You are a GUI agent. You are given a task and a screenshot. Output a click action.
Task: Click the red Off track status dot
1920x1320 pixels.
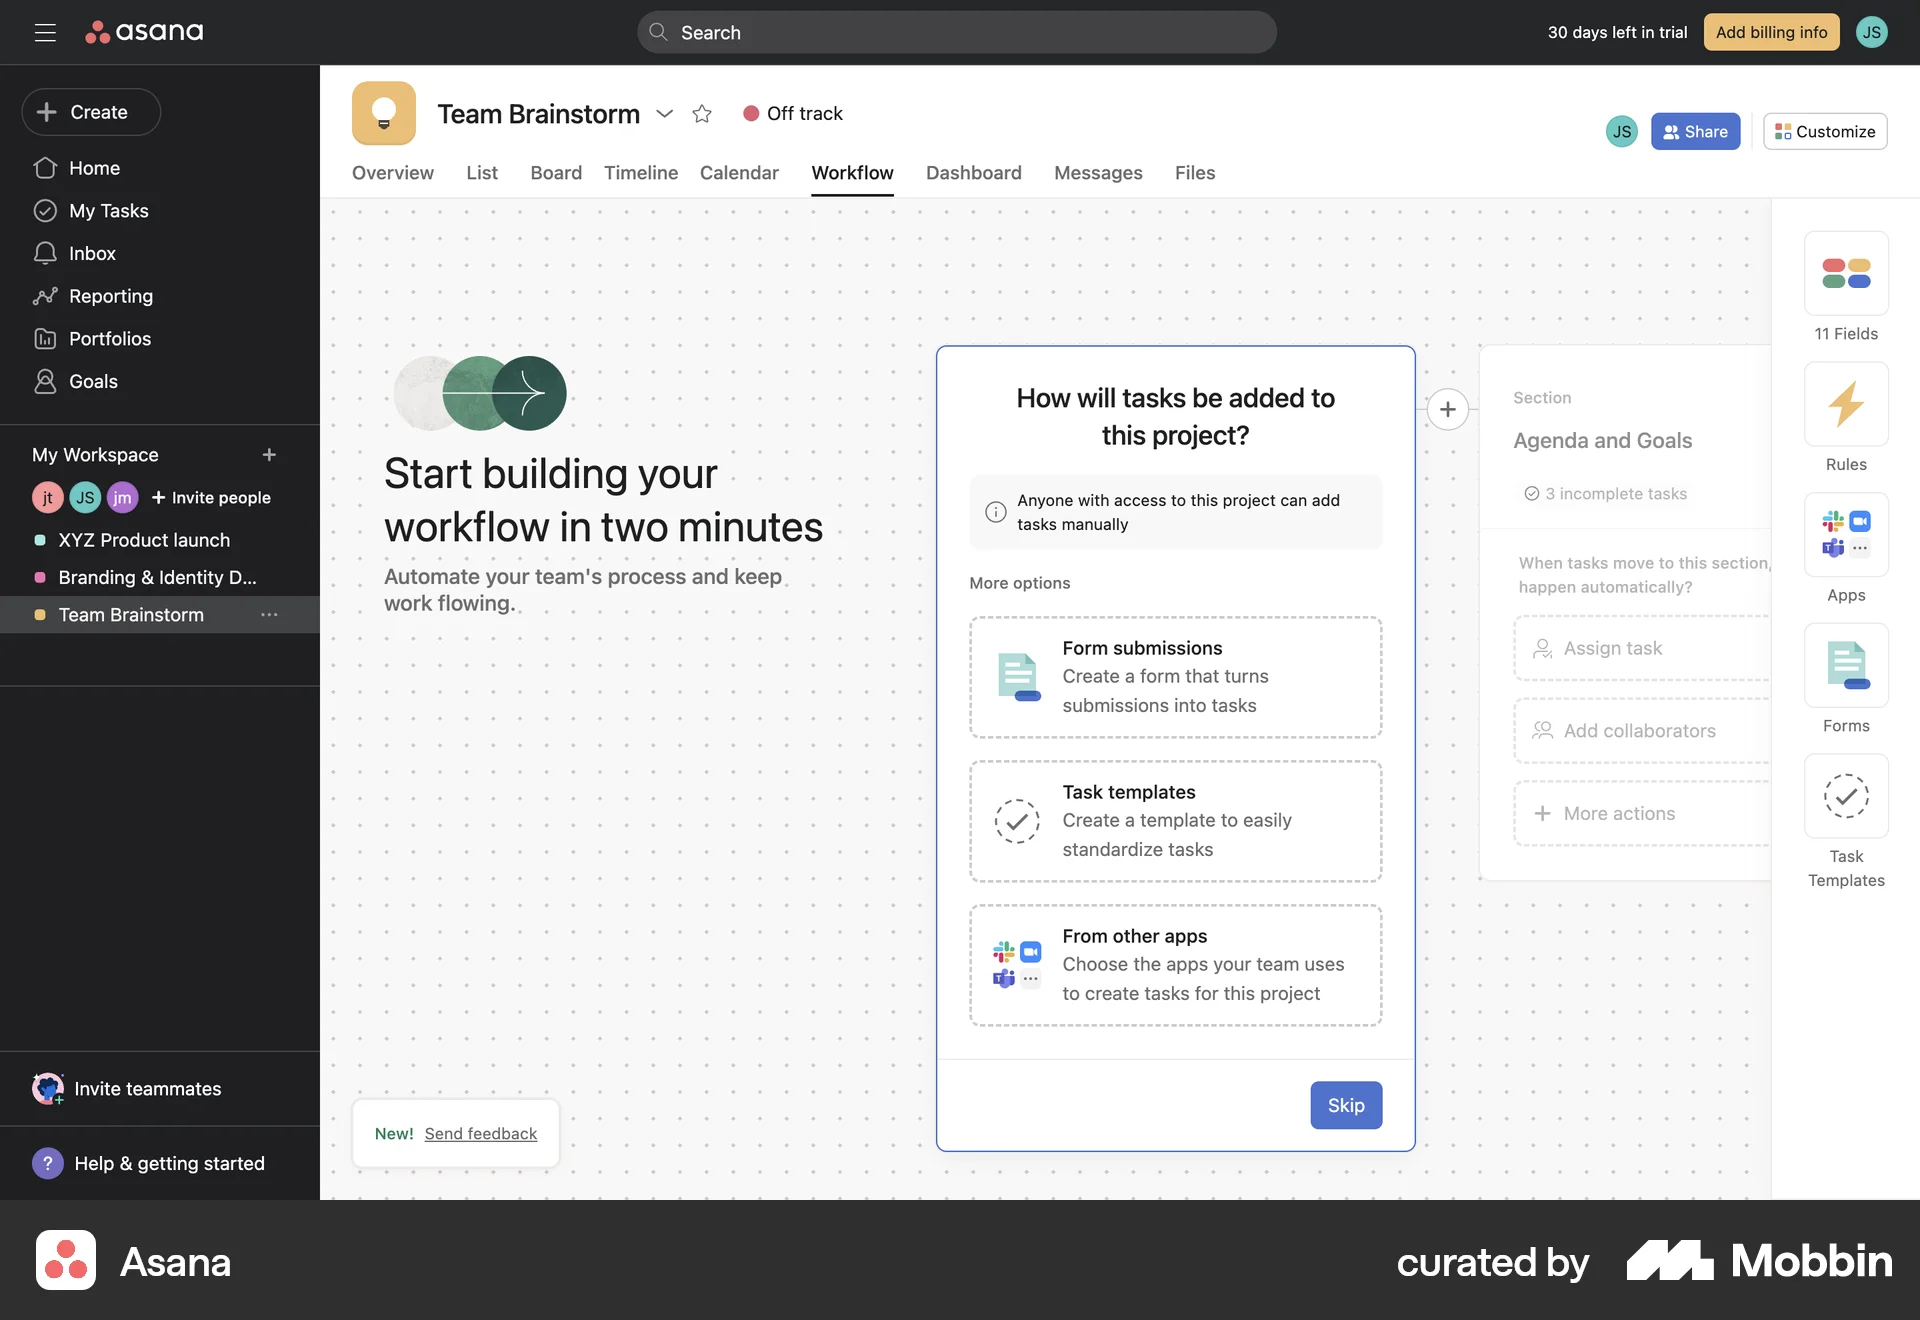tap(752, 113)
